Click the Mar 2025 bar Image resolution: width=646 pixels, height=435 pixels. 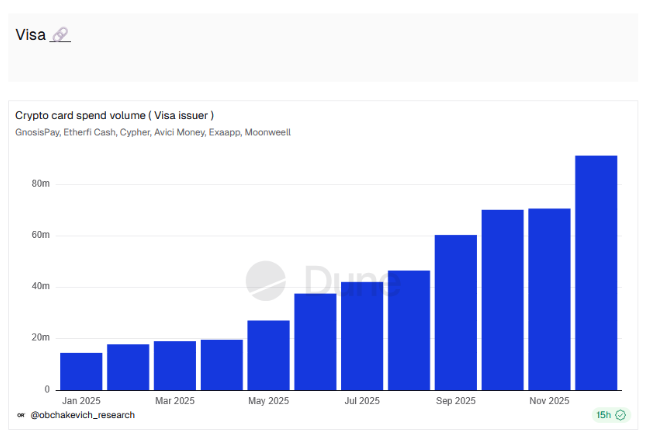click(x=175, y=365)
